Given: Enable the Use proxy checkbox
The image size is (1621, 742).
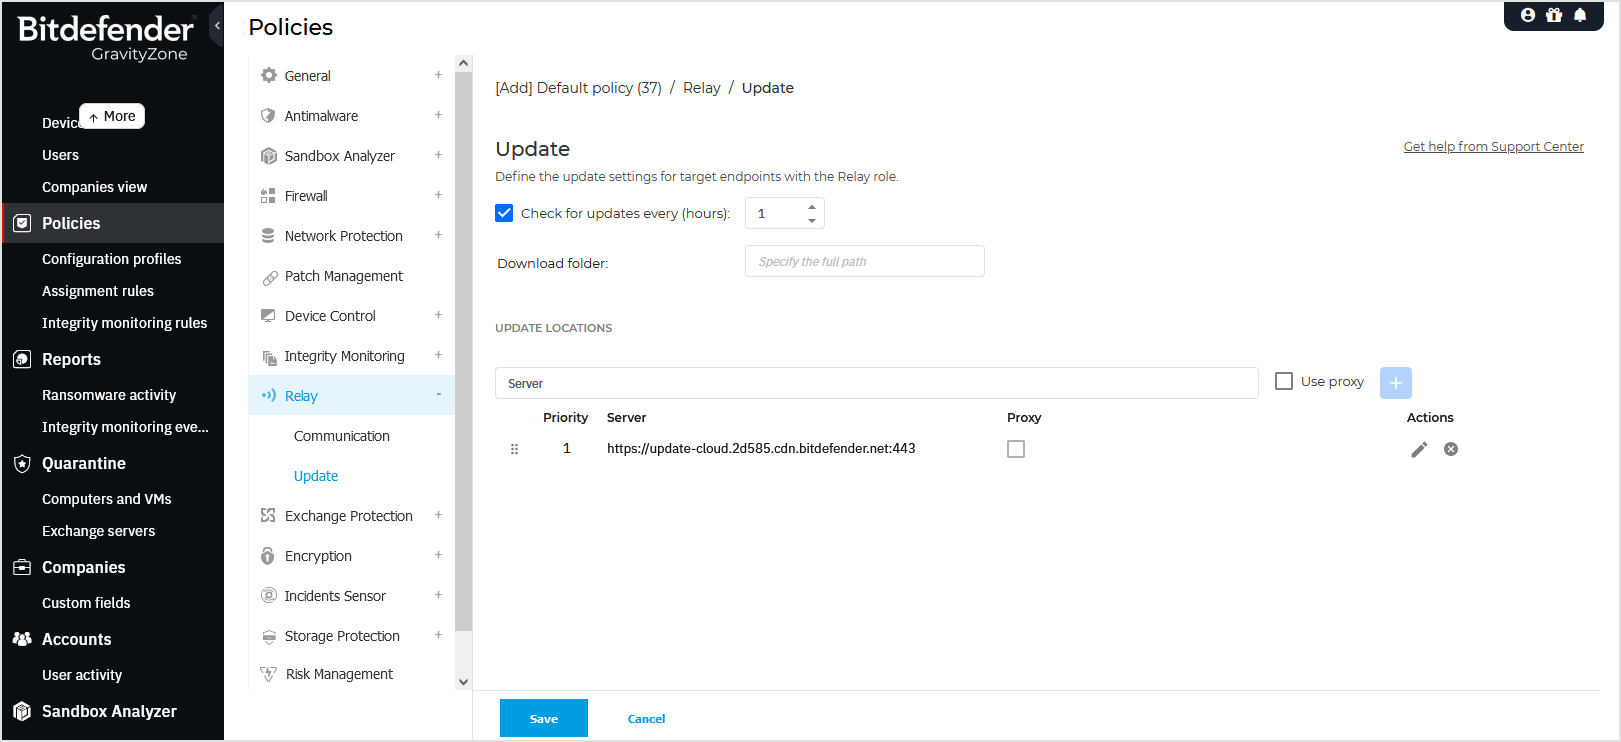Looking at the screenshot, I should 1284,381.
